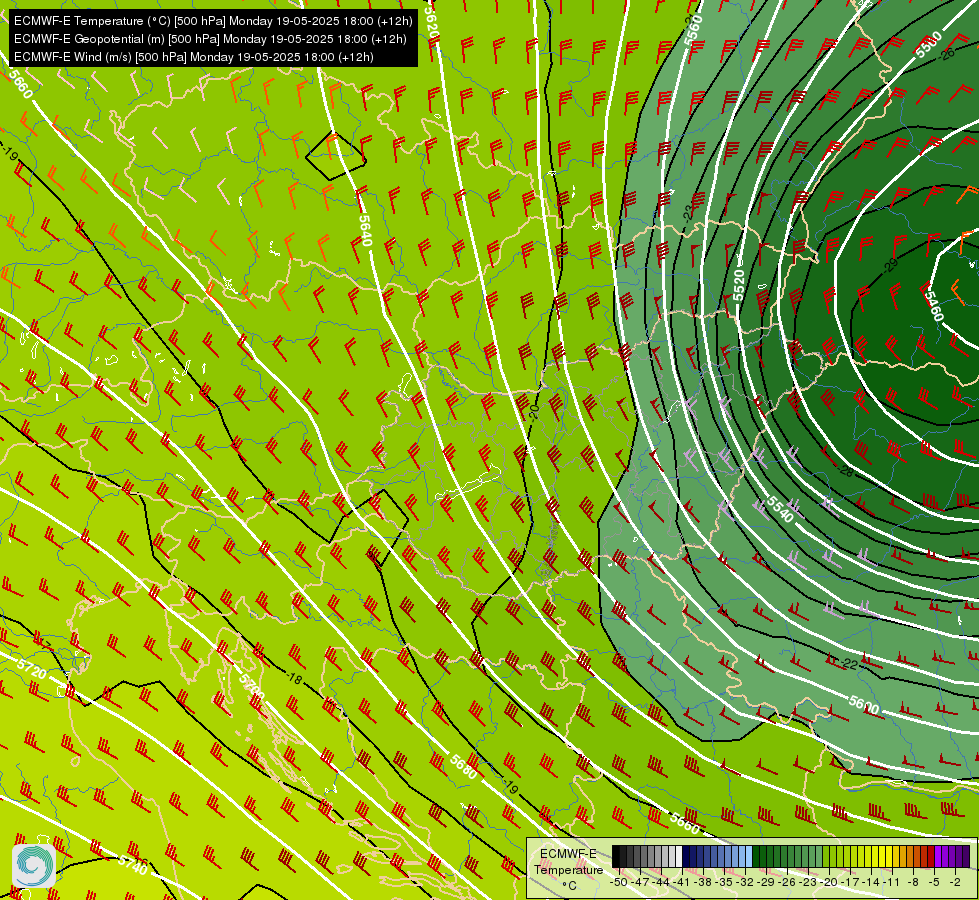Click the 5740 geopotential contour label
The width and height of the screenshot is (979, 900).
click(x=133, y=865)
